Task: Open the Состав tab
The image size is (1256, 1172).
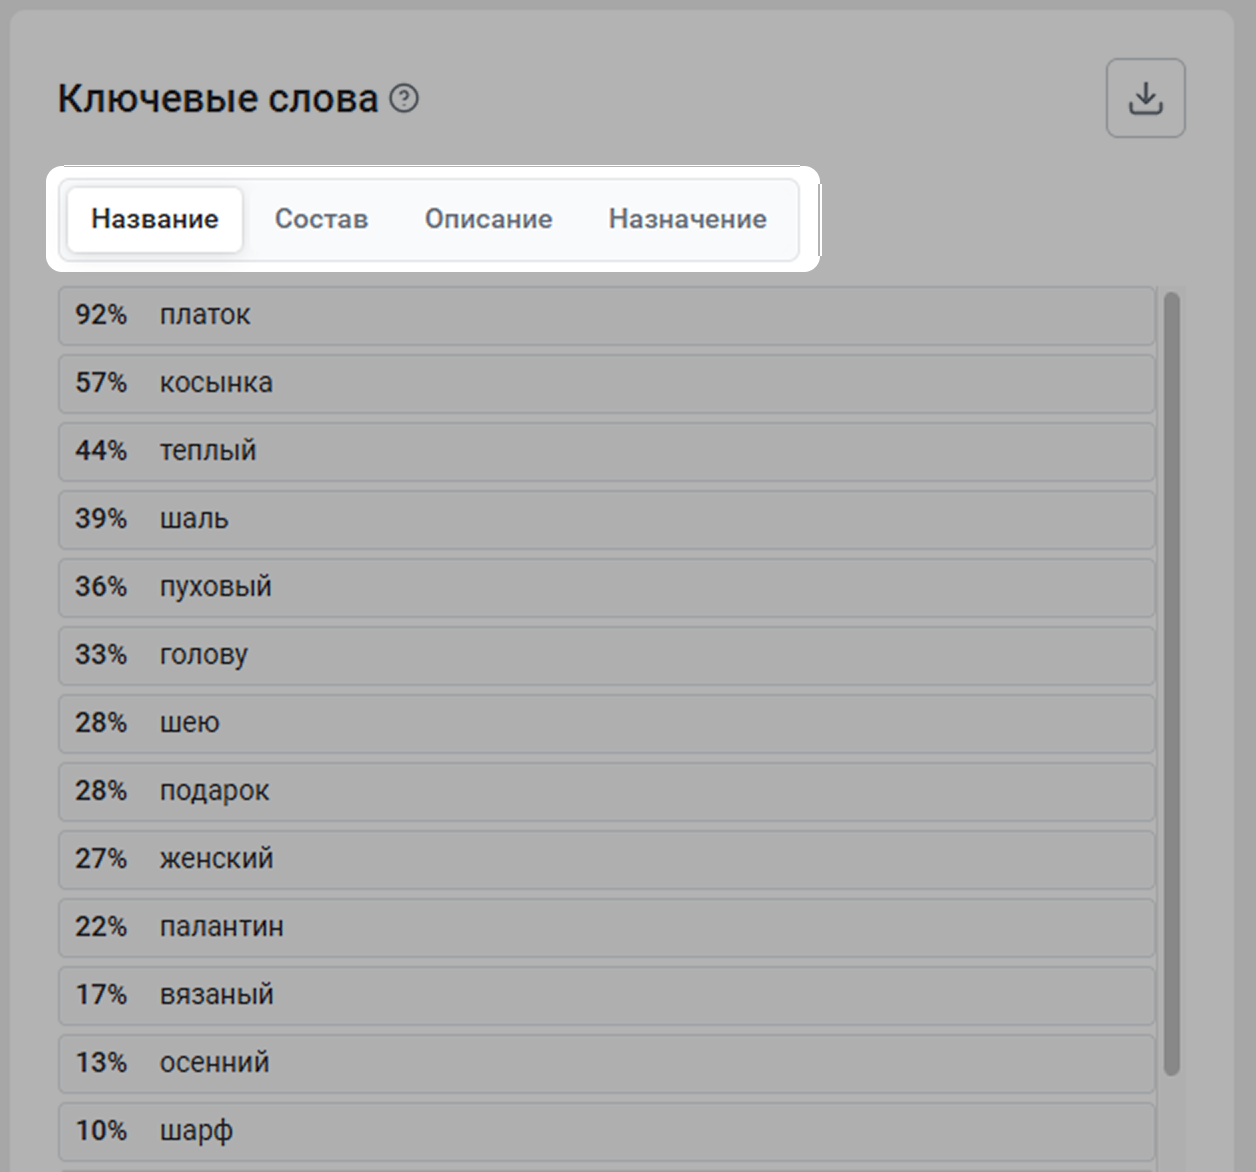Action: point(321,219)
